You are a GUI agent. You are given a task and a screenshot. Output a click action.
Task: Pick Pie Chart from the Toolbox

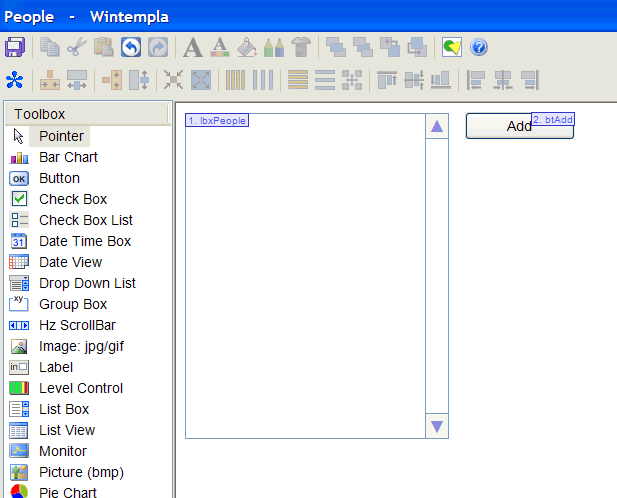point(68,492)
